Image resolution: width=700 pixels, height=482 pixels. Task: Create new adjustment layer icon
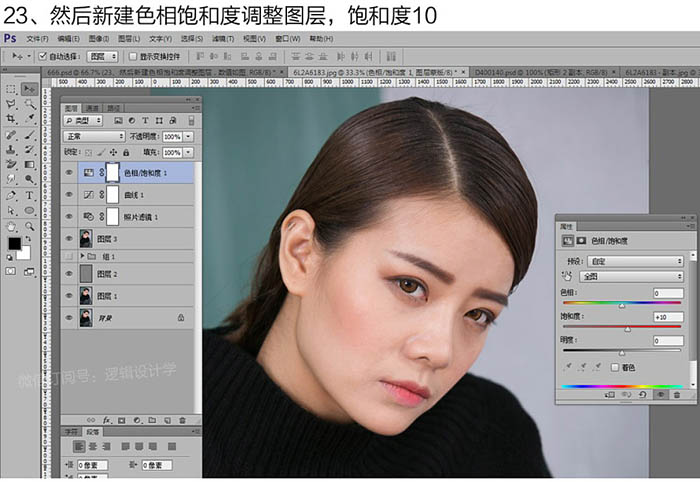[x=137, y=420]
